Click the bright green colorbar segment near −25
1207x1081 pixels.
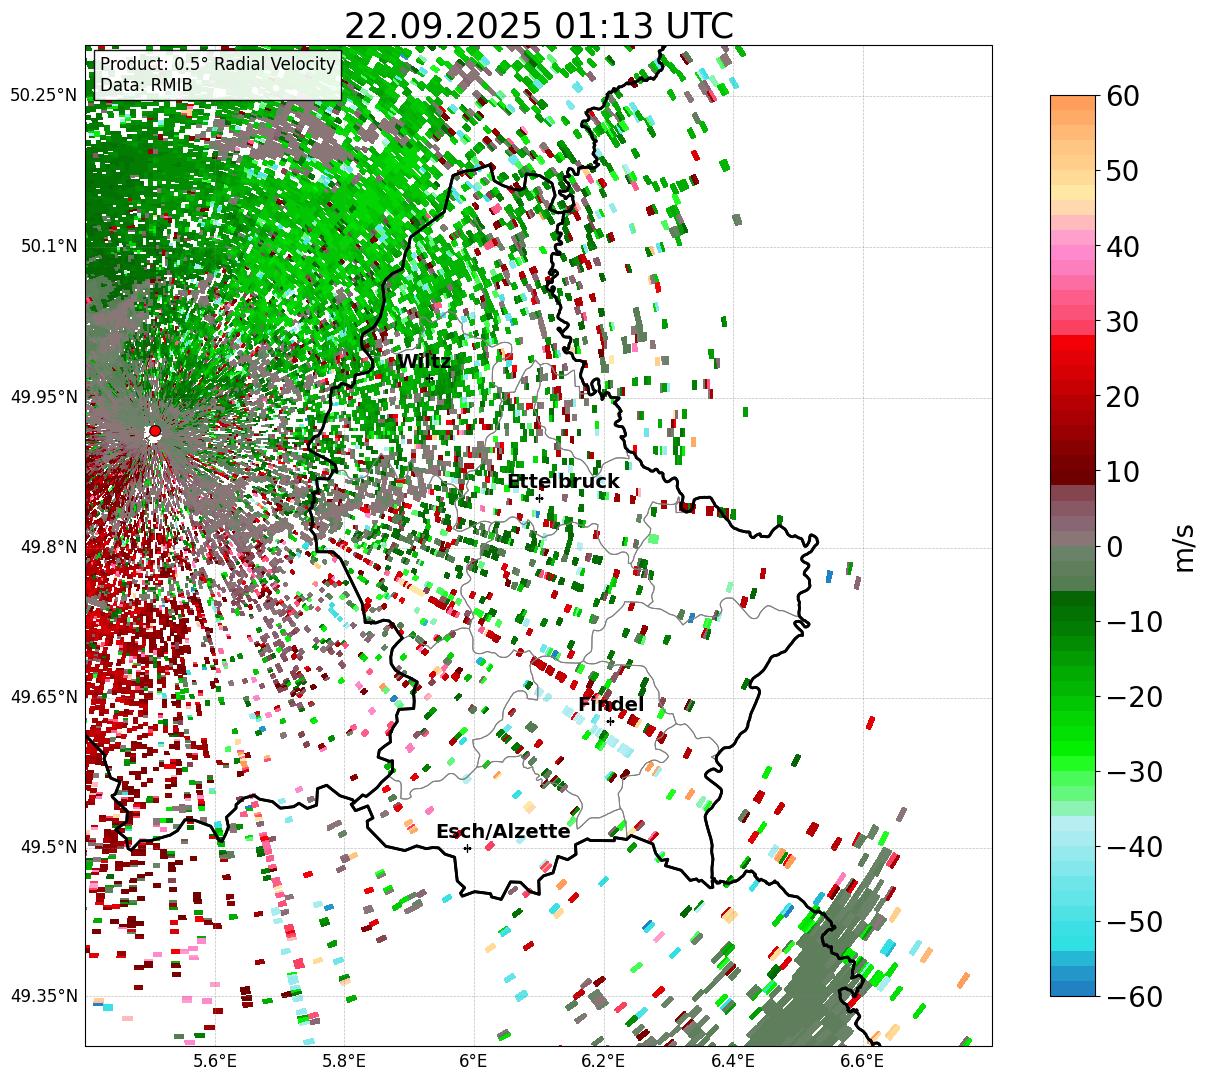pyautogui.click(x=1073, y=734)
